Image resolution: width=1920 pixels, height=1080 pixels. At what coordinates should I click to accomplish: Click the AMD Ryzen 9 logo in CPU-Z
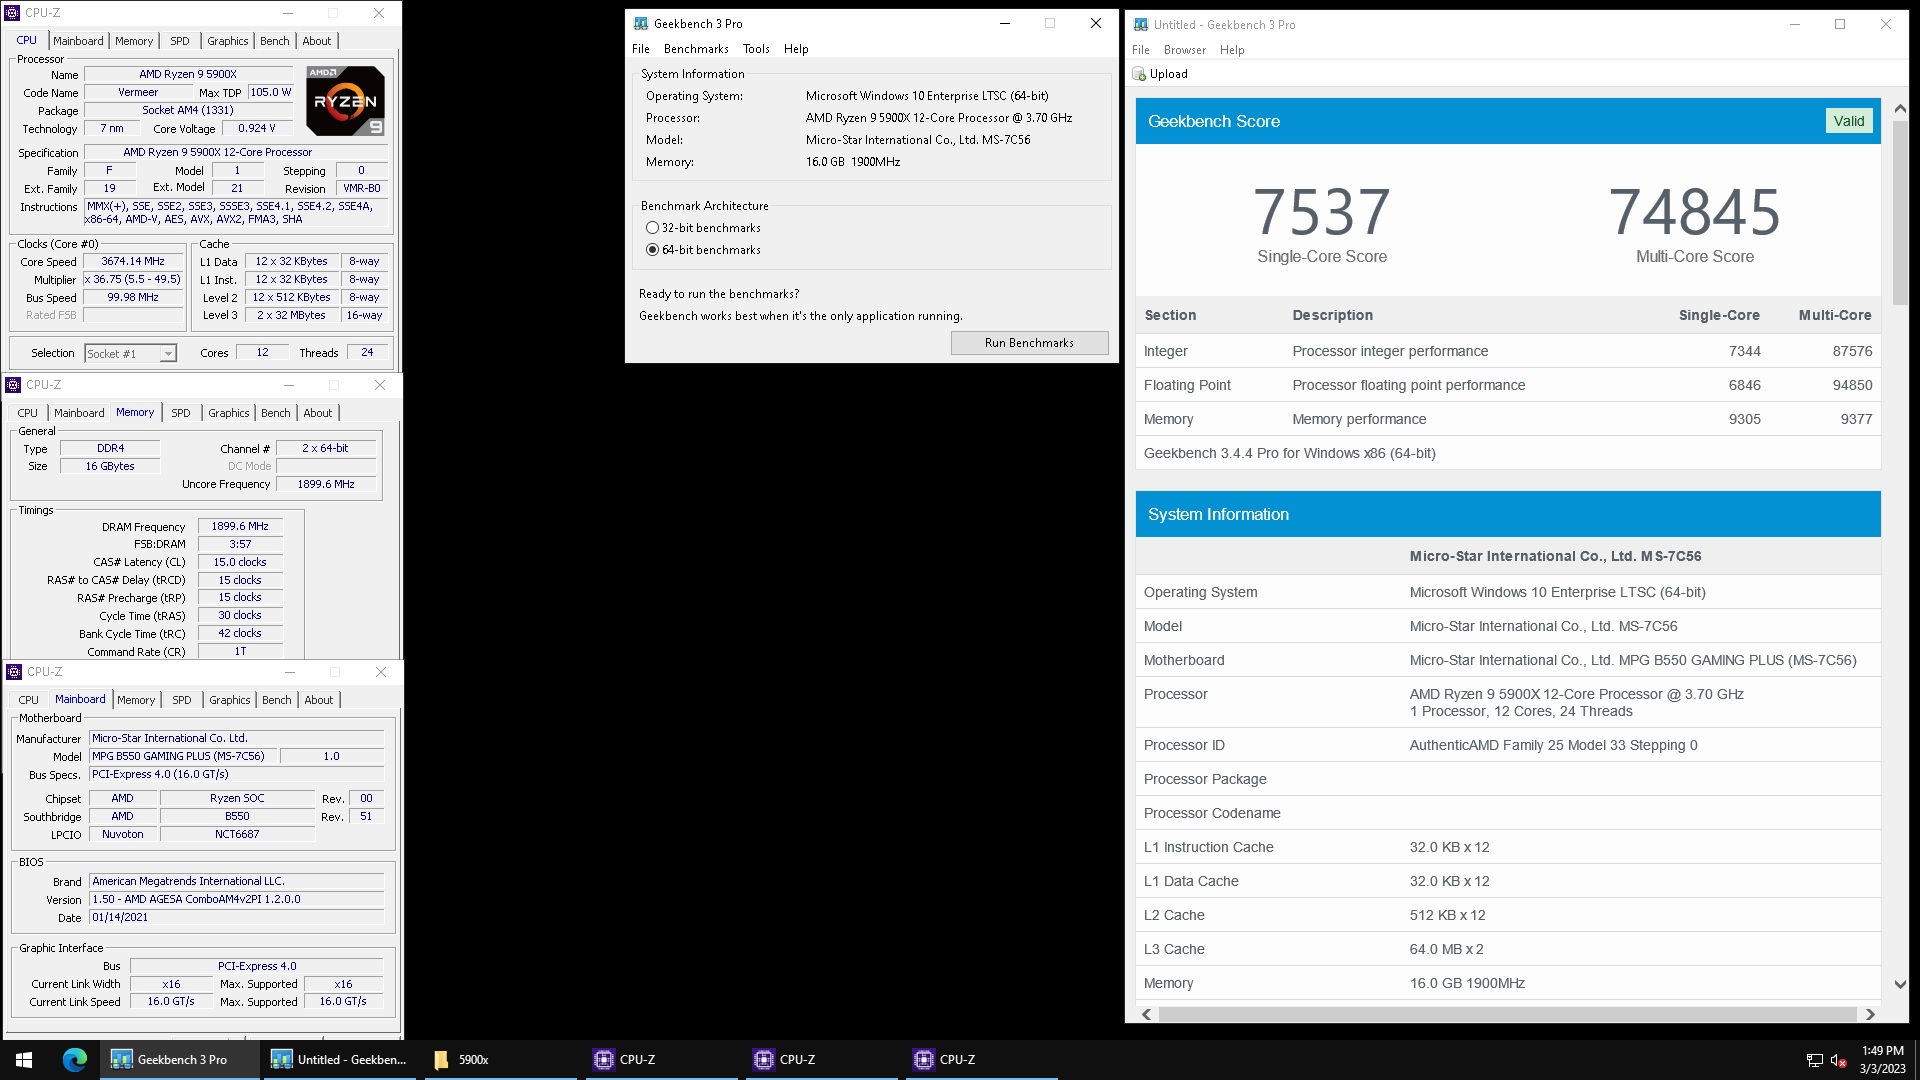[345, 101]
